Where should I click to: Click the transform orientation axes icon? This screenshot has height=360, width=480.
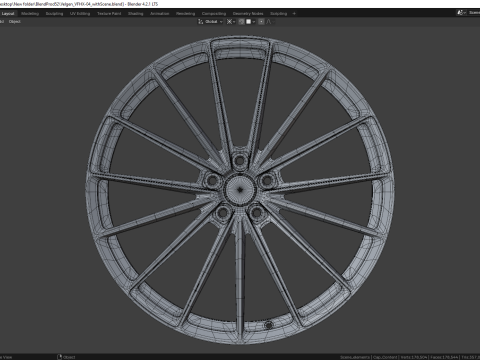[x=200, y=22]
